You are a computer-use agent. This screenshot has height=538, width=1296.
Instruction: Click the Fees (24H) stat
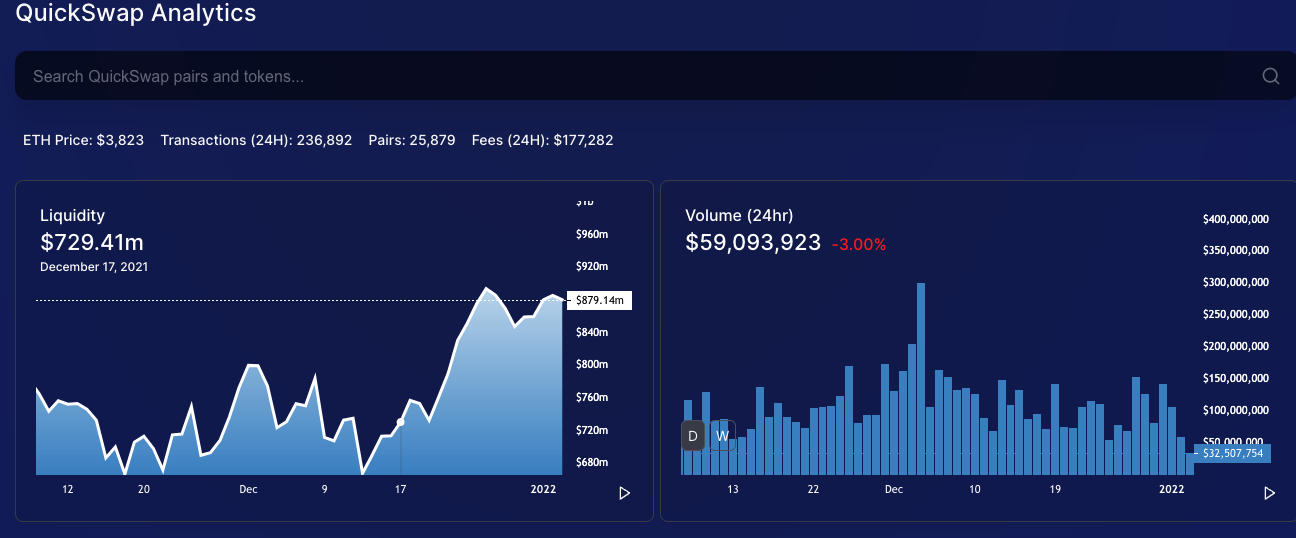543,140
